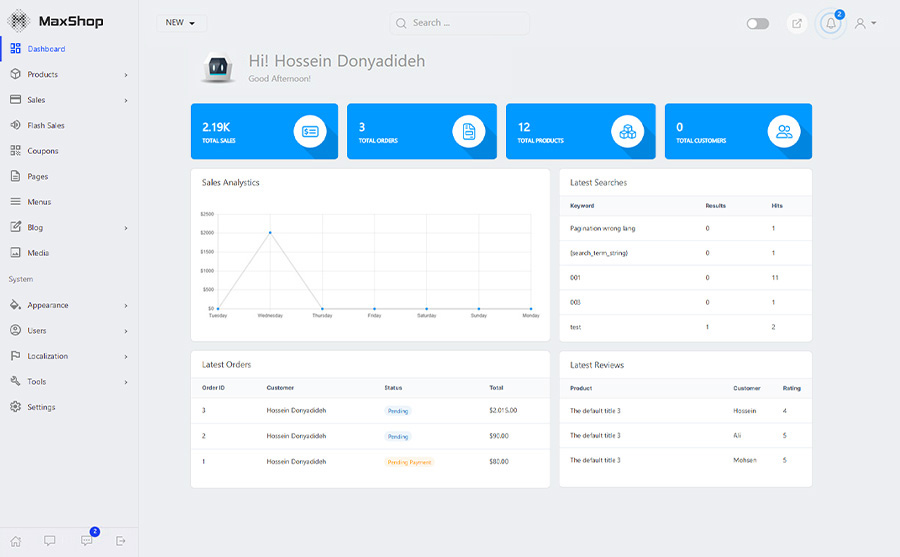Open order ID 3 link
Screen dimensions: 900x557
click(x=204, y=410)
